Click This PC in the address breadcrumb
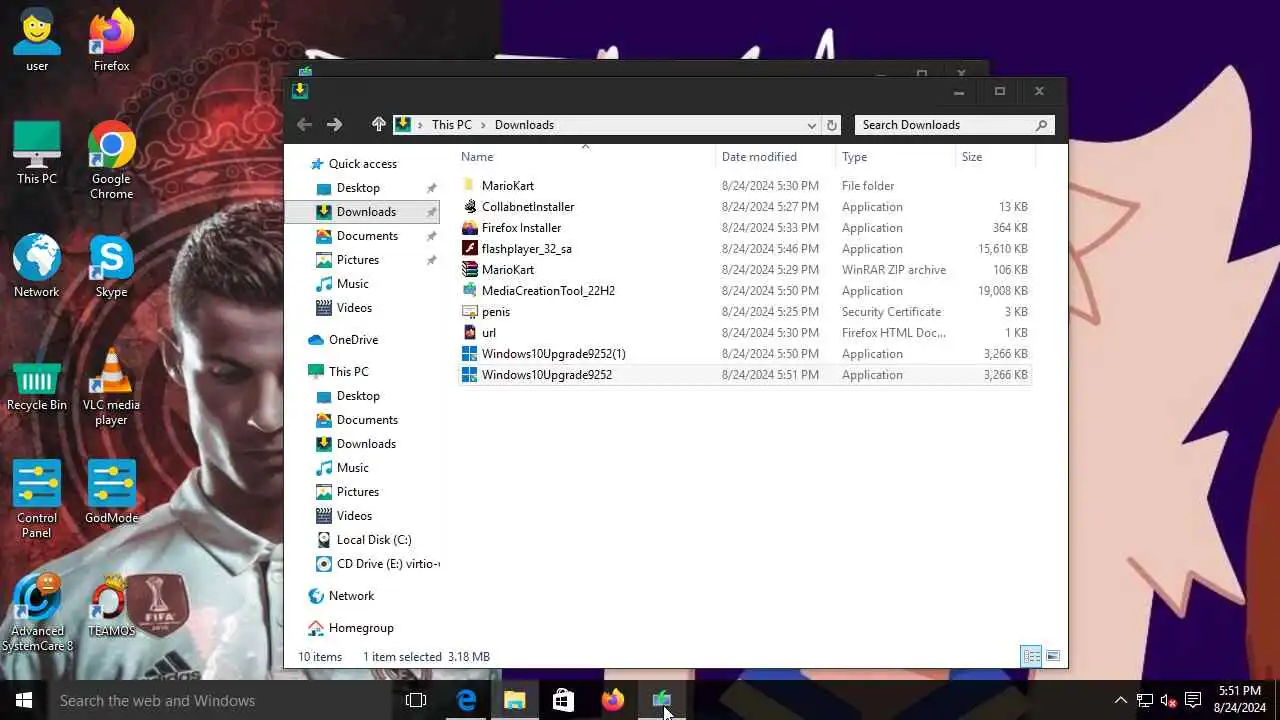The width and height of the screenshot is (1280, 720). point(451,125)
